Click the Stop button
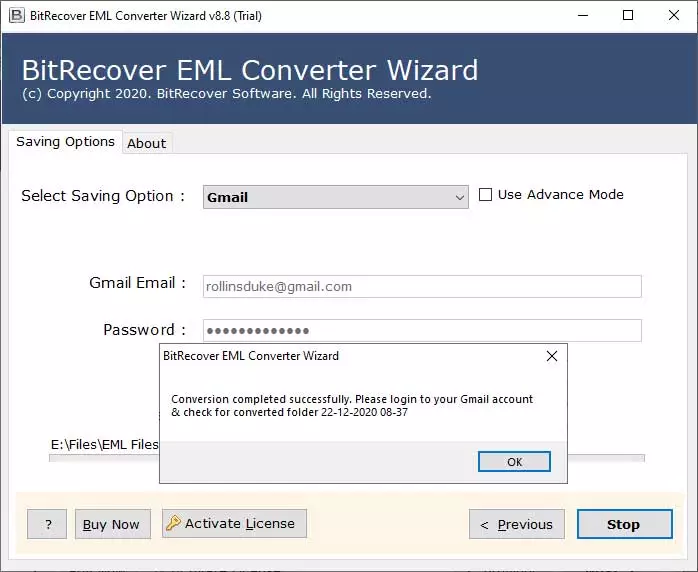The width and height of the screenshot is (698, 572). click(x=625, y=524)
